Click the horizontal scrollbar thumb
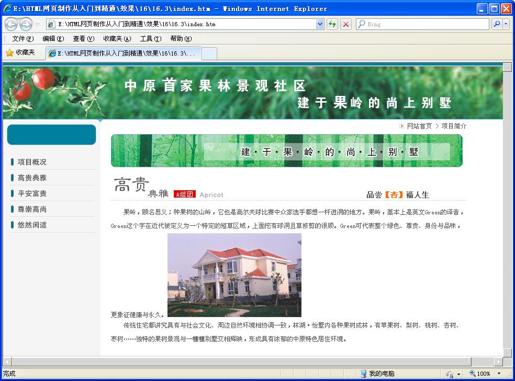Viewport: 515px width, 381px height. click(241, 361)
